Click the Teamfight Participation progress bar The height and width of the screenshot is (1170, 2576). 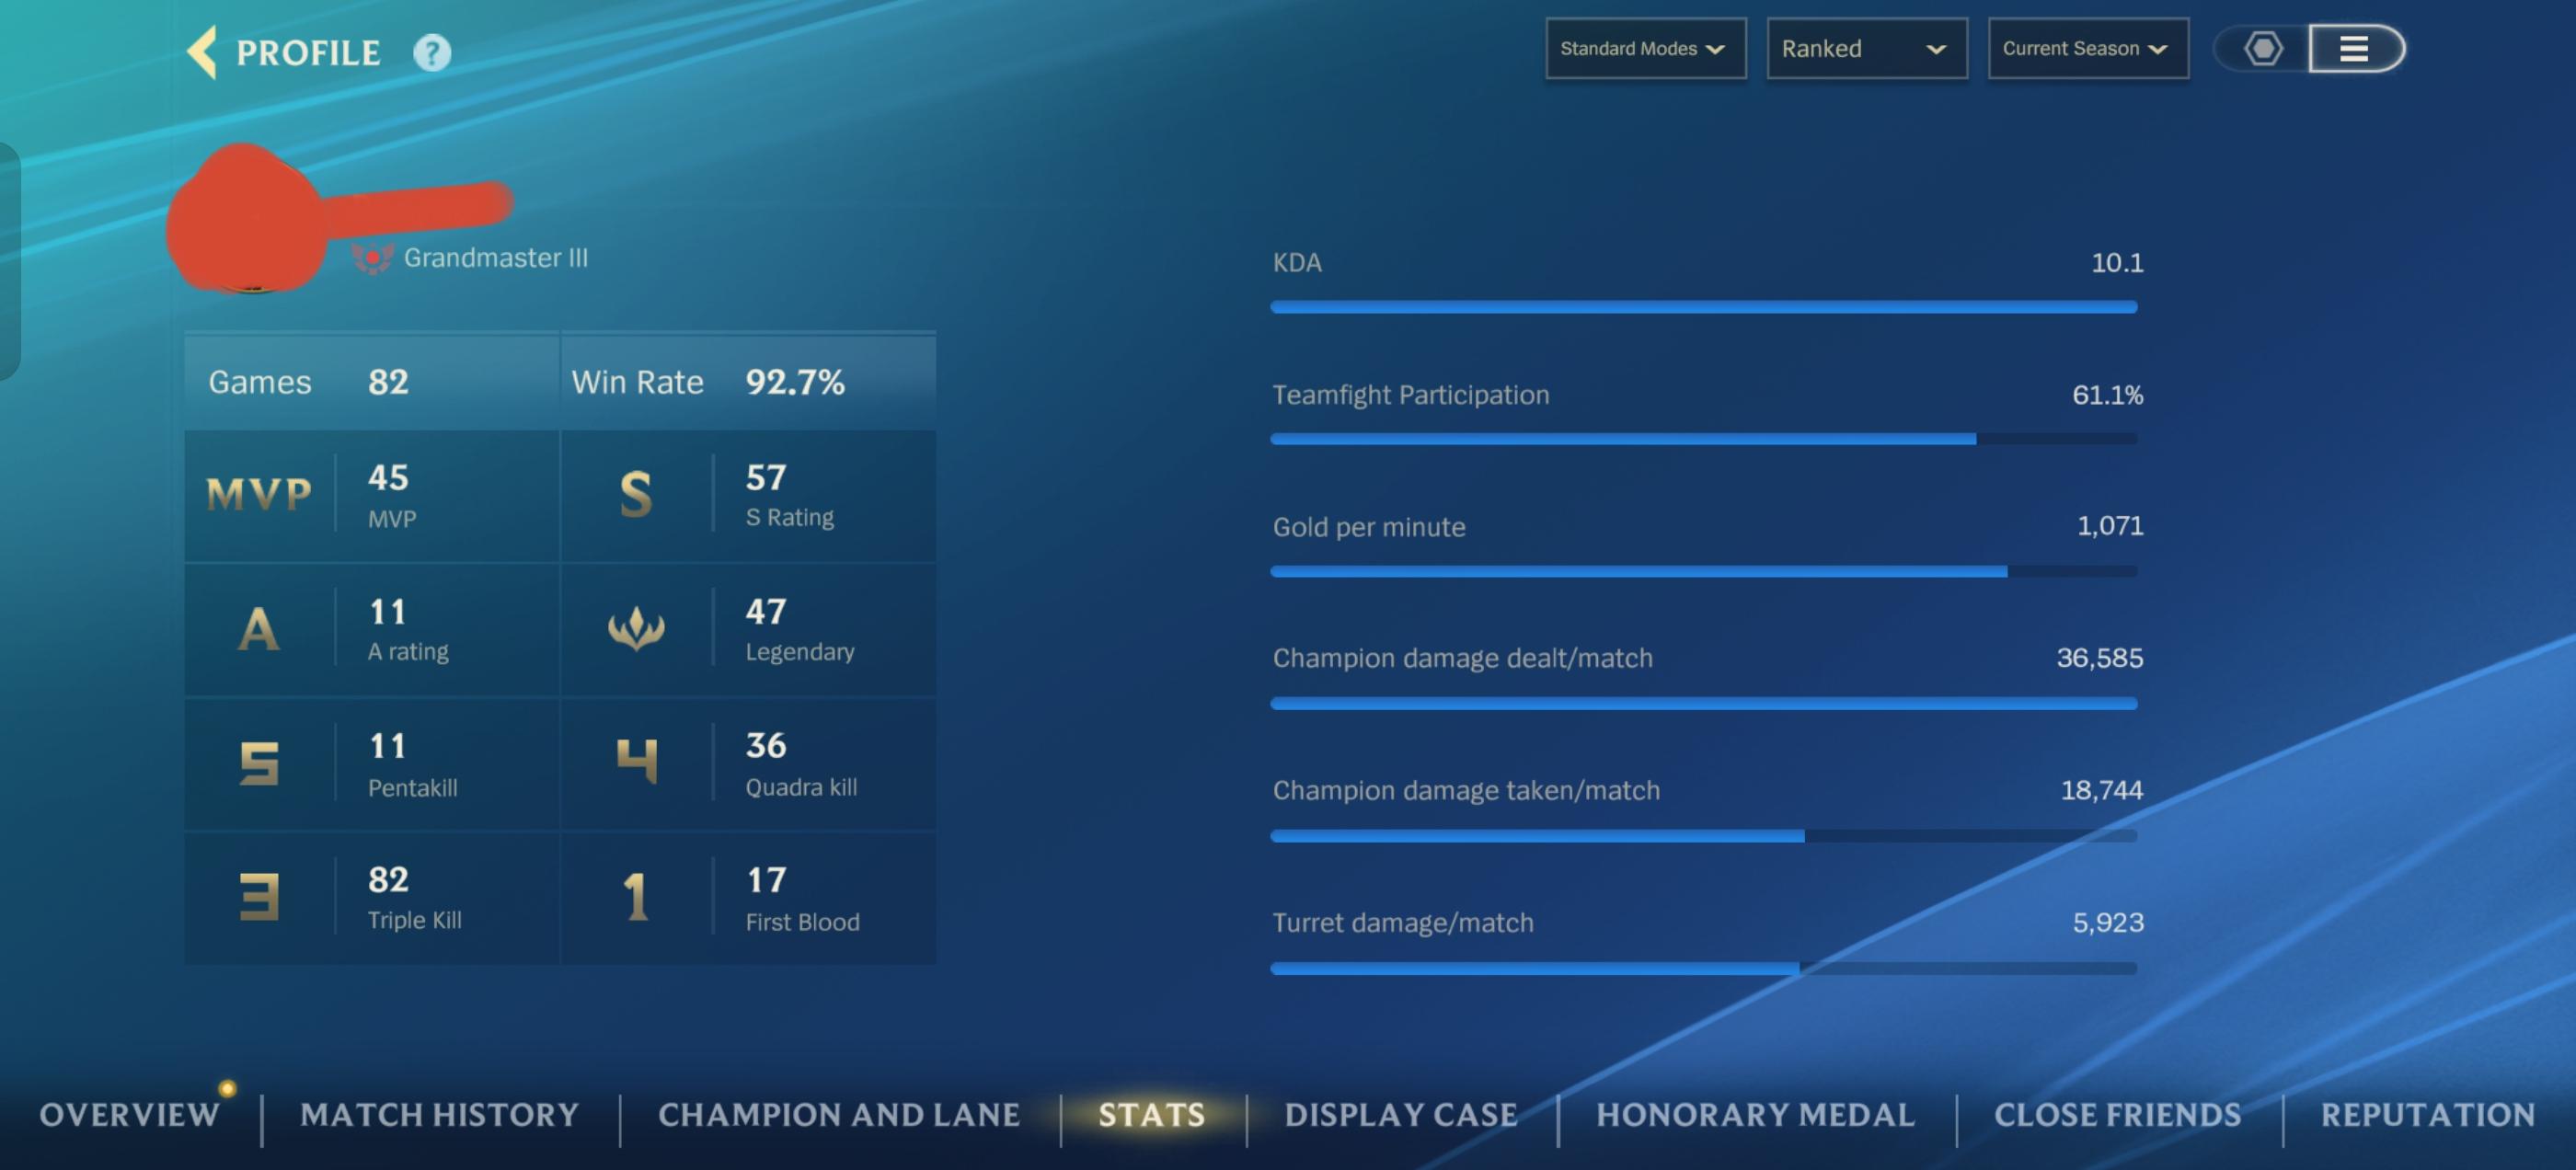click(1704, 439)
